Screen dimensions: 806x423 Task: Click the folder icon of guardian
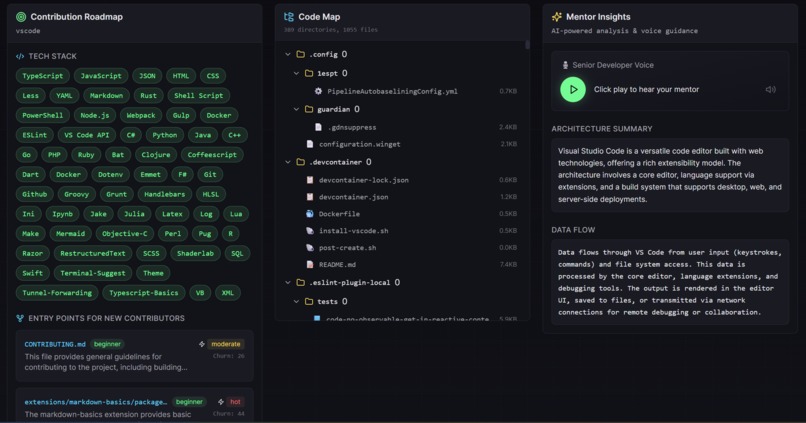point(309,109)
